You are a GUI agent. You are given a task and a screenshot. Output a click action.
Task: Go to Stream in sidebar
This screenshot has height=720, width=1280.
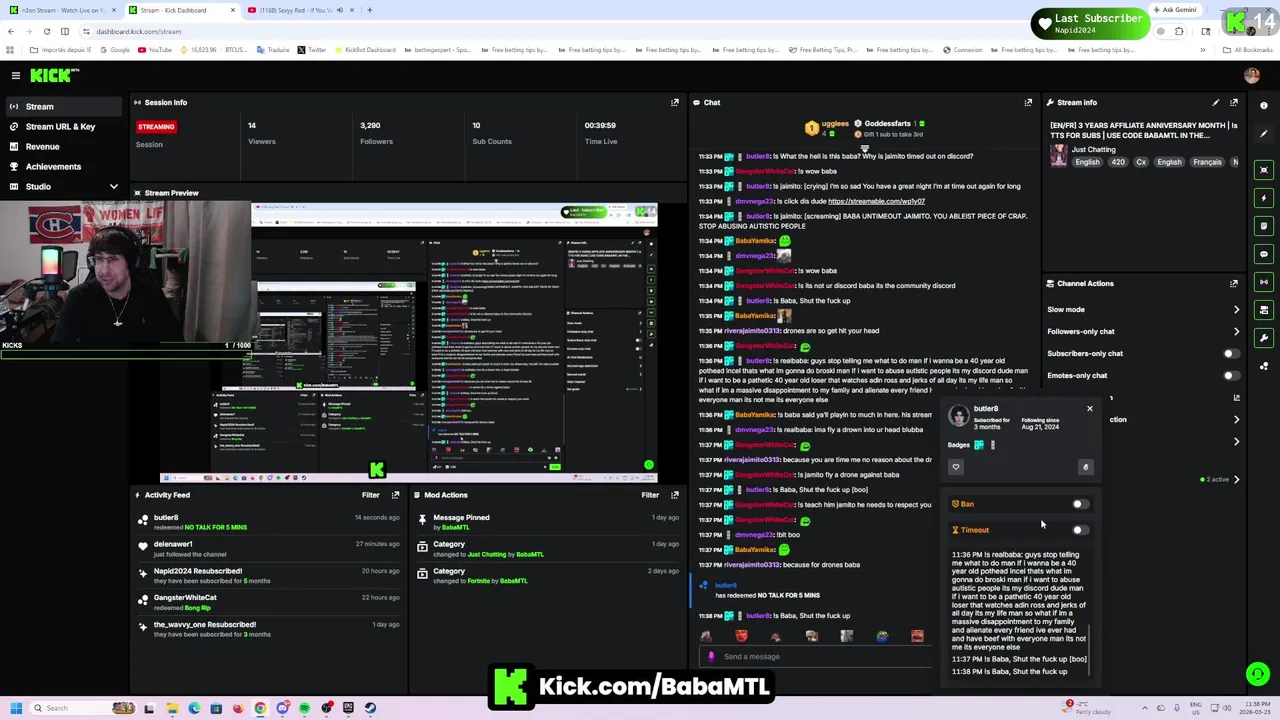click(x=64, y=106)
